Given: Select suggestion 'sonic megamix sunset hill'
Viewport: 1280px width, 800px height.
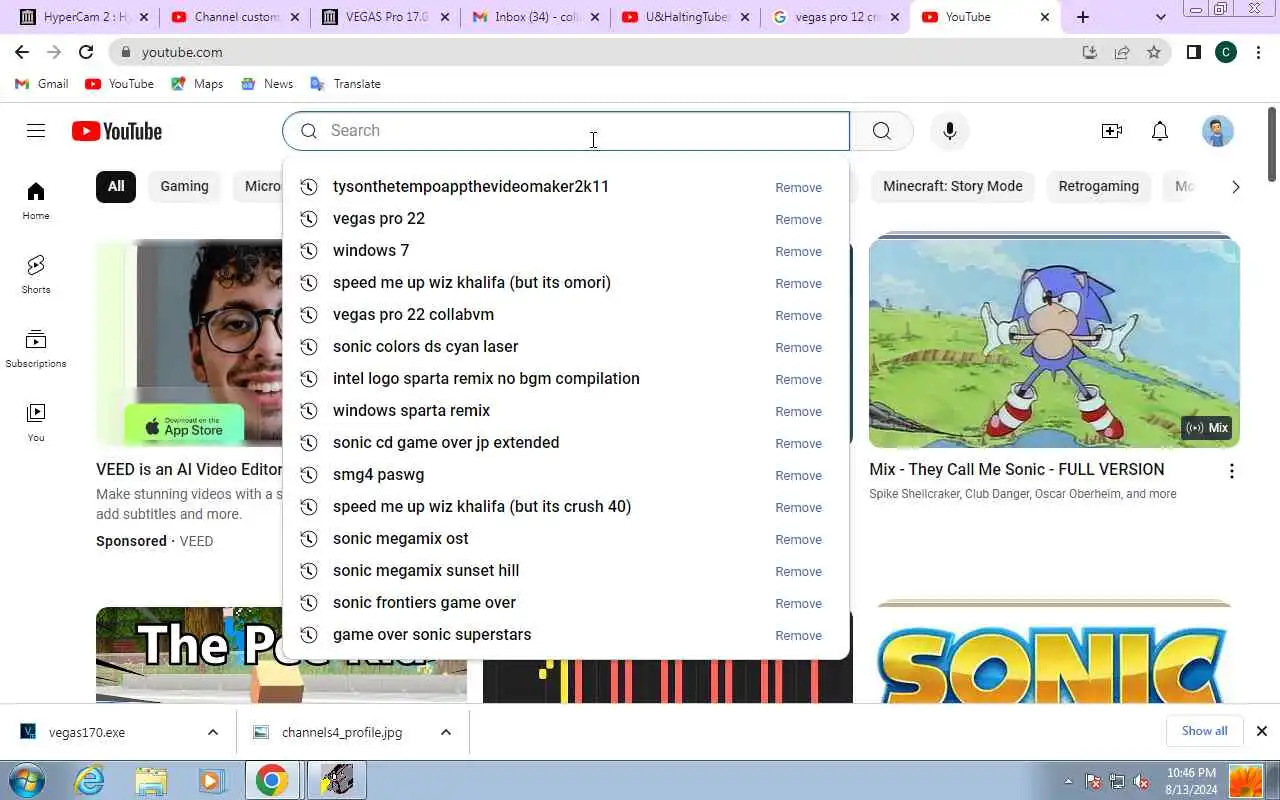Looking at the screenshot, I should (x=566, y=571).
